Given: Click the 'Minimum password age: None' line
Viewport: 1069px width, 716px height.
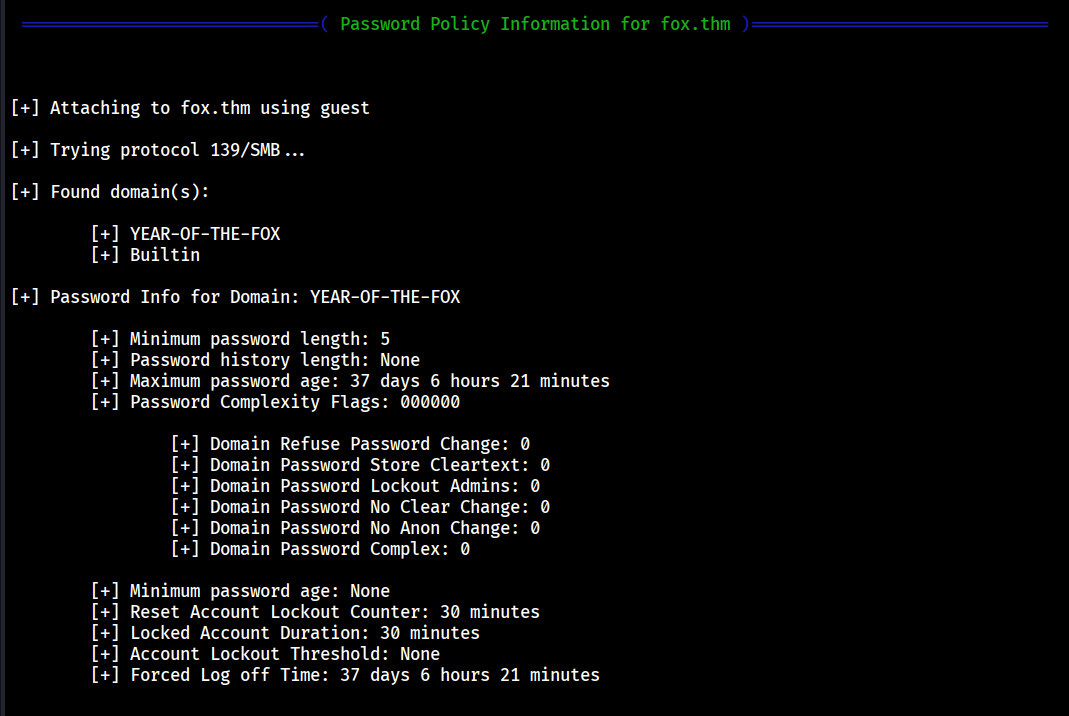Looking at the screenshot, I should [x=240, y=591].
